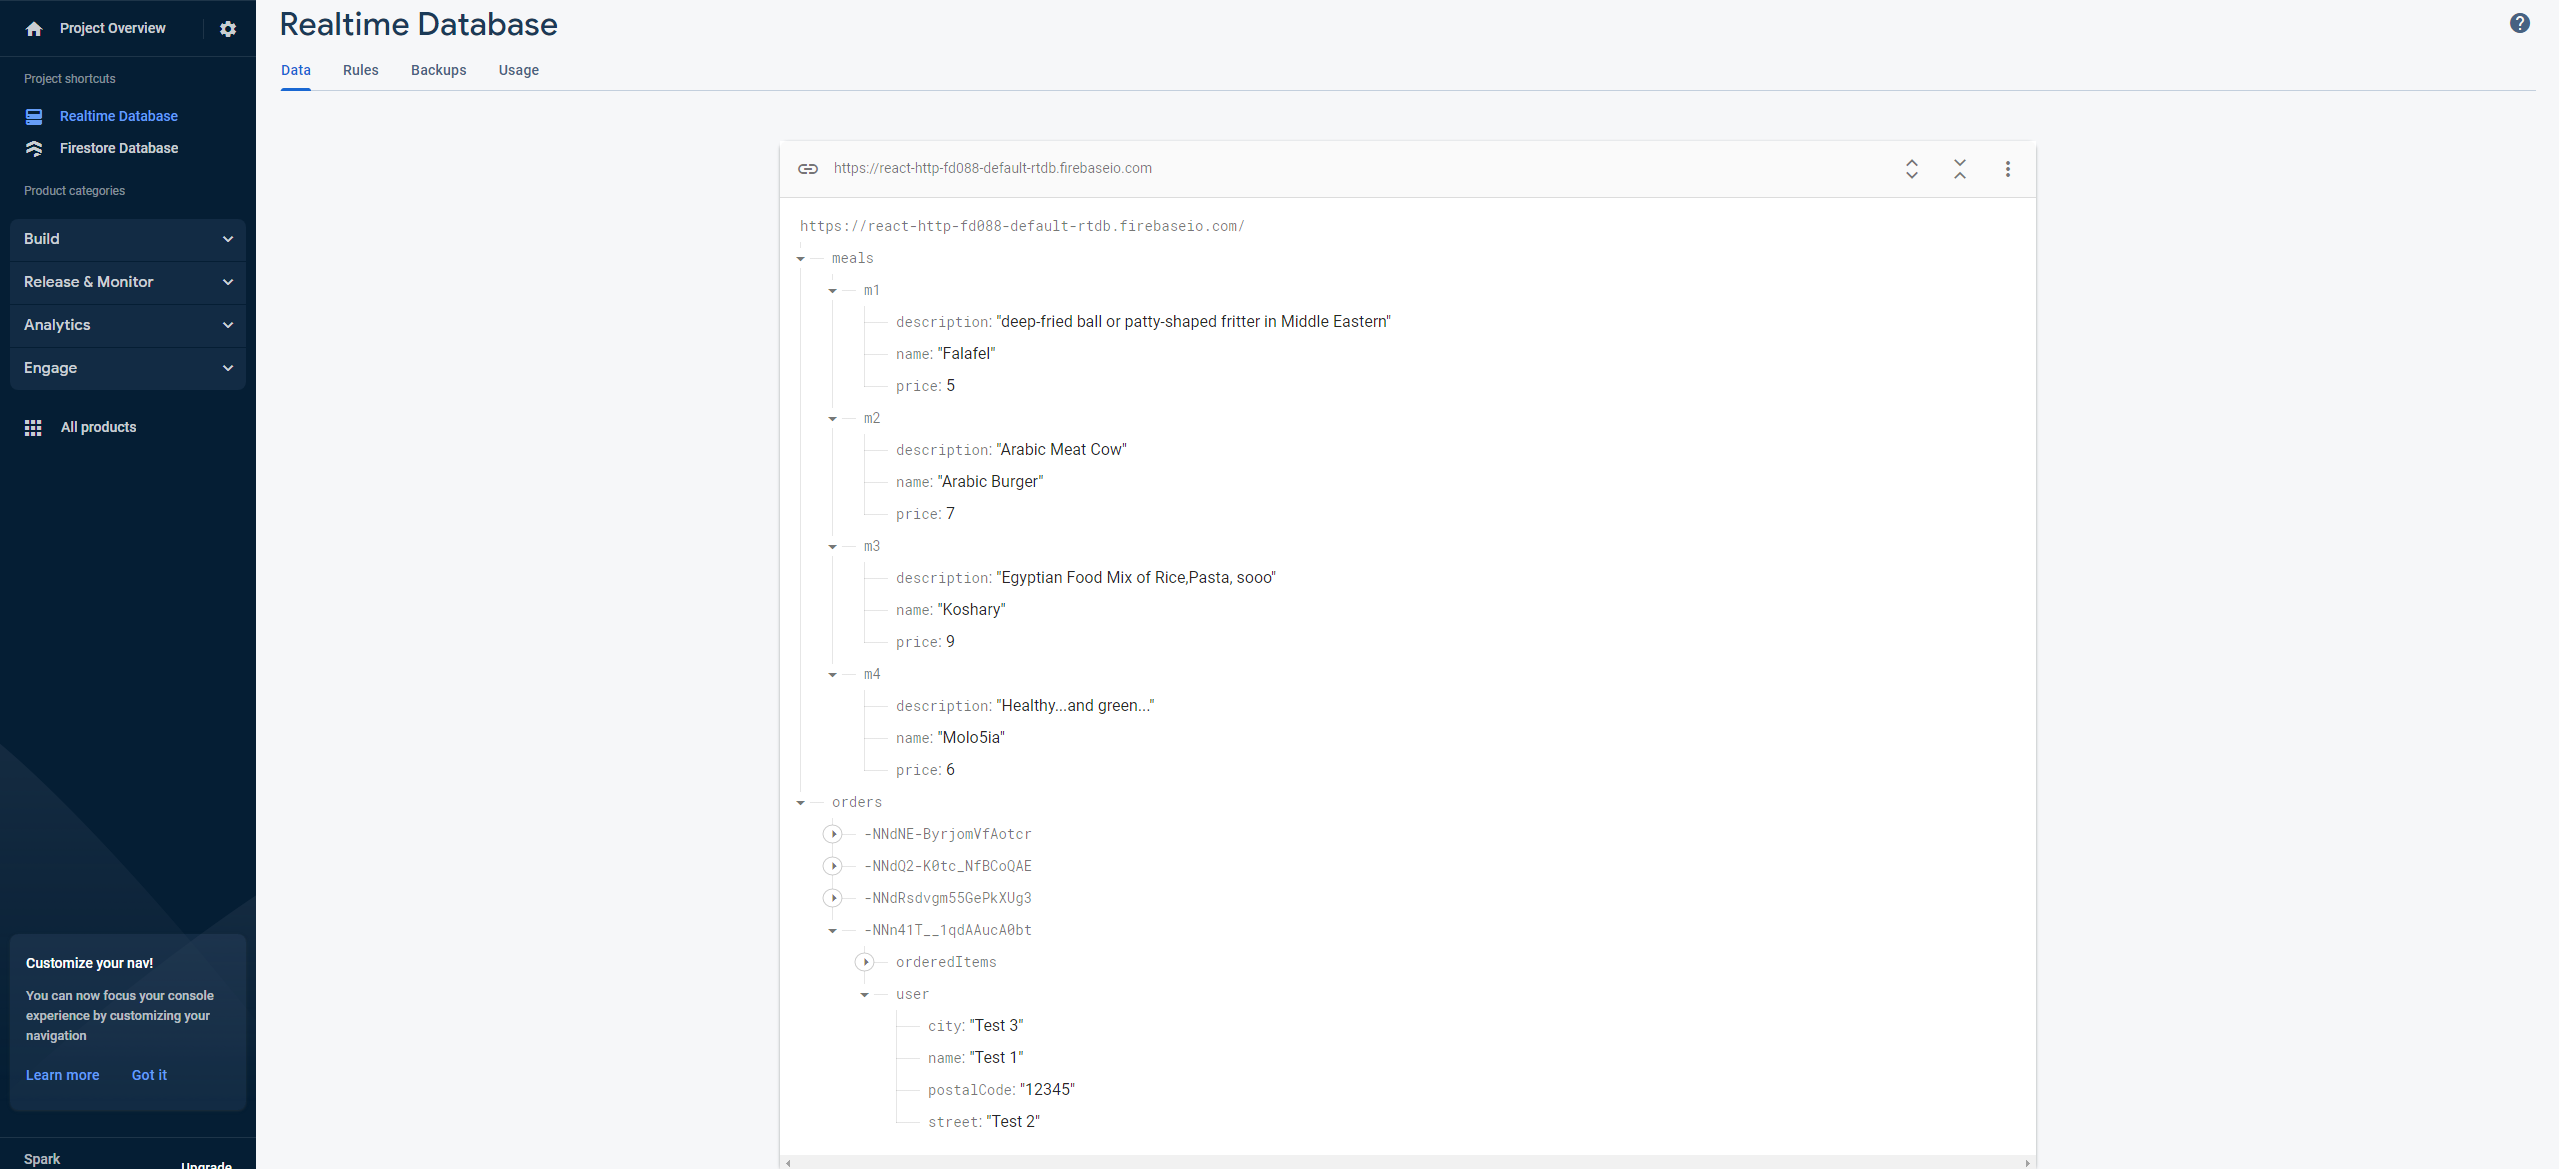Click the Project Overview home icon
This screenshot has width=2559, height=1169.
(x=34, y=28)
